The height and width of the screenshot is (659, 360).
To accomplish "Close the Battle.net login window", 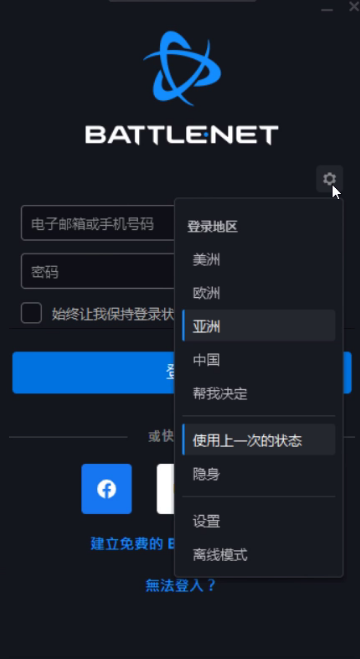I will (354, 7).
